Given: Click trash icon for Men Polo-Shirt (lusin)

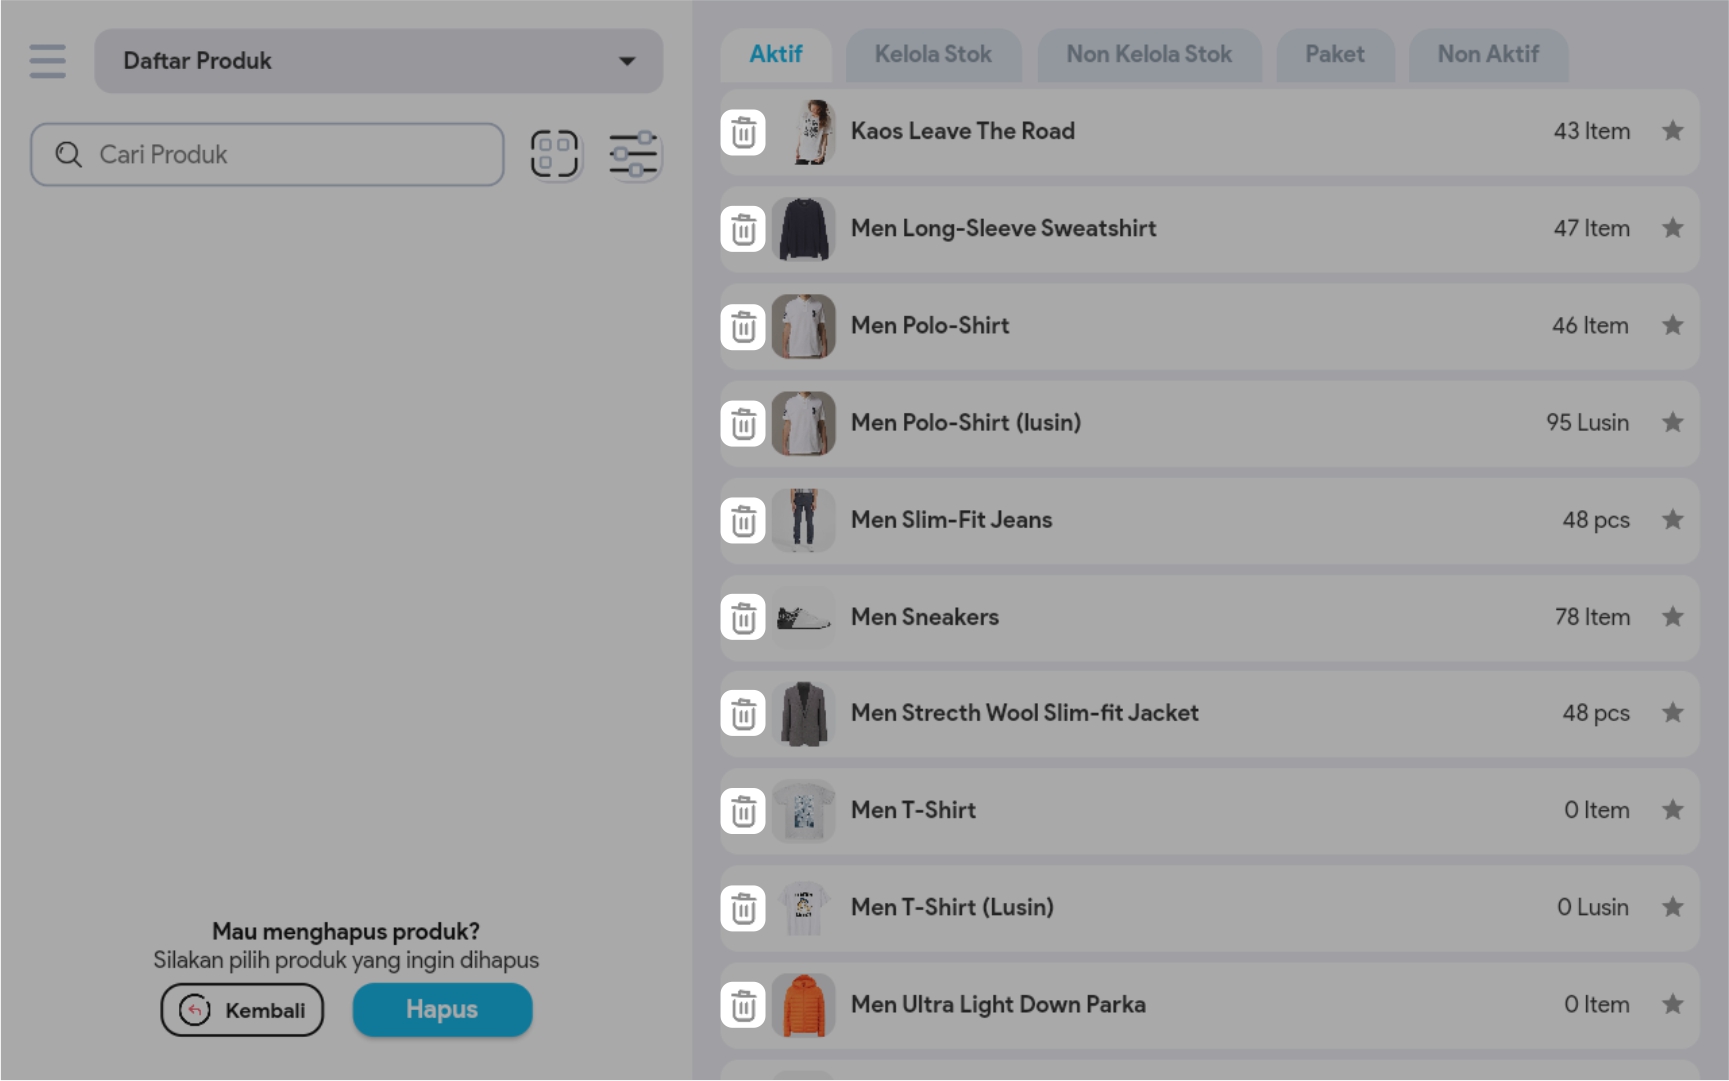Looking at the screenshot, I should click(743, 424).
